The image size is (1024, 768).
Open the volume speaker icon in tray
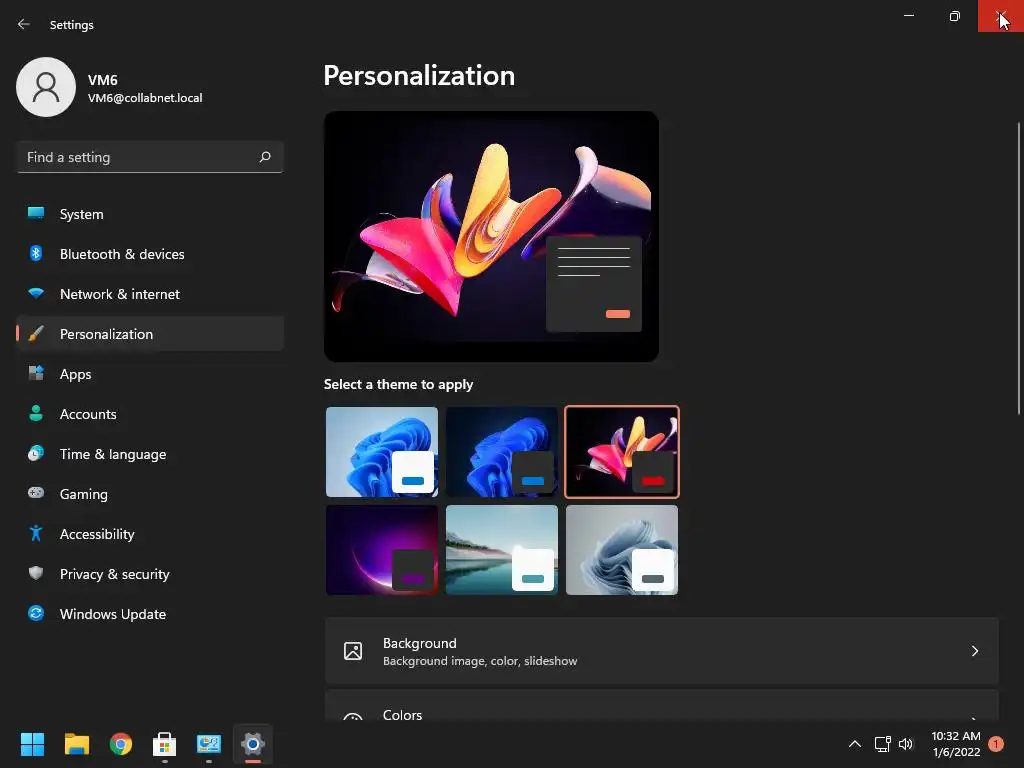pyautogui.click(x=906, y=744)
